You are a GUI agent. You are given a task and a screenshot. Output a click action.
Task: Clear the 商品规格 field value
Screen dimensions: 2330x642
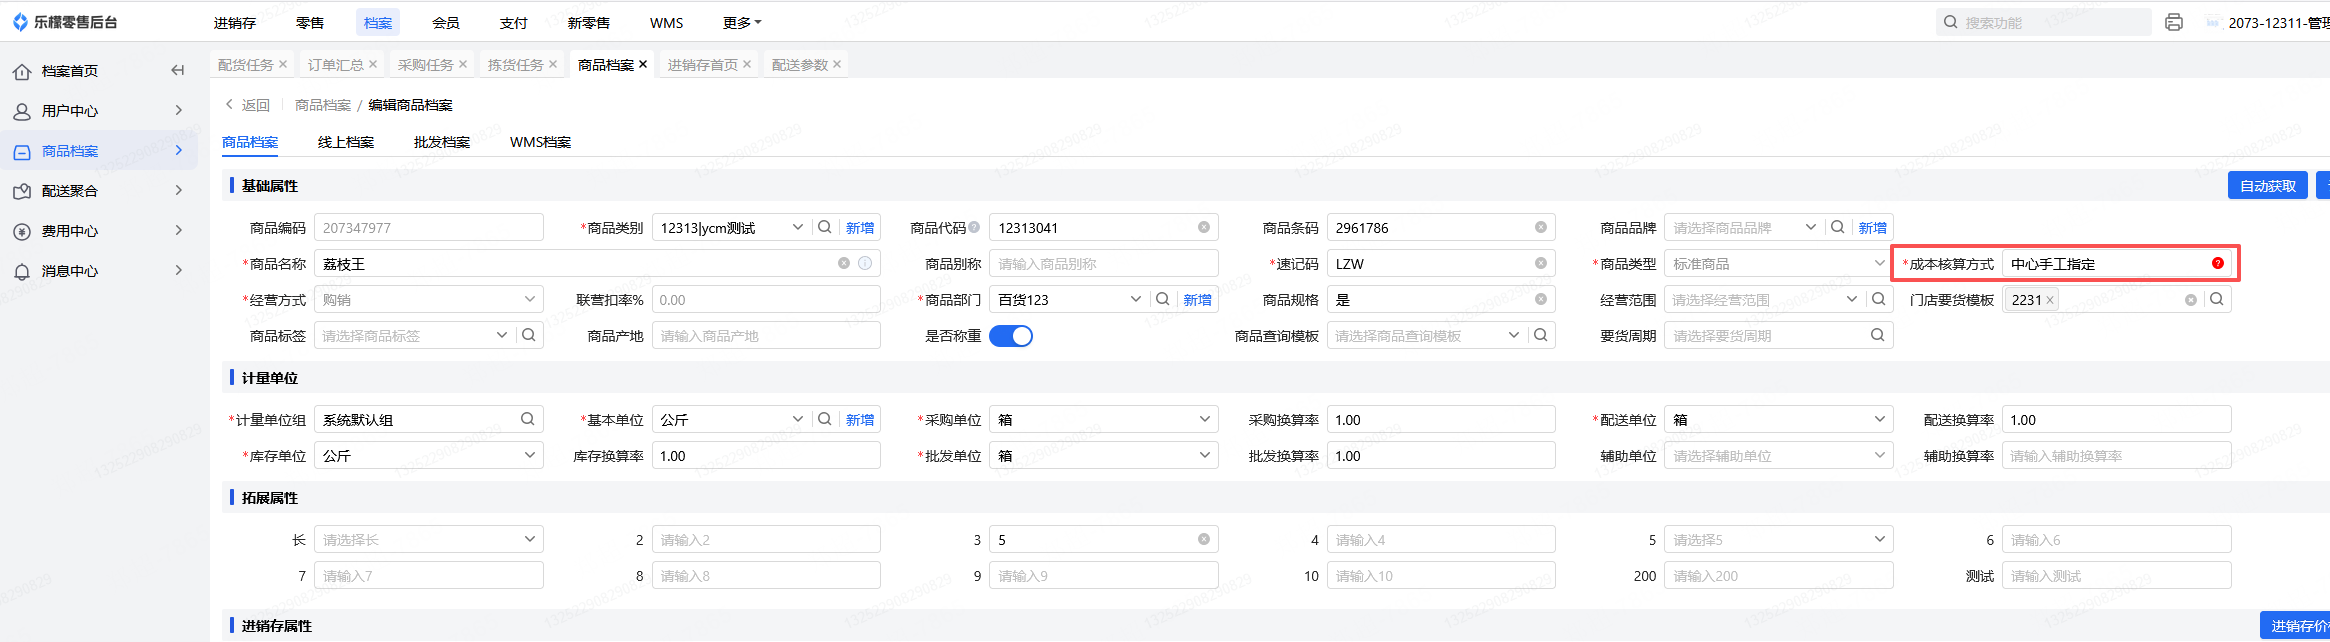(x=1541, y=299)
